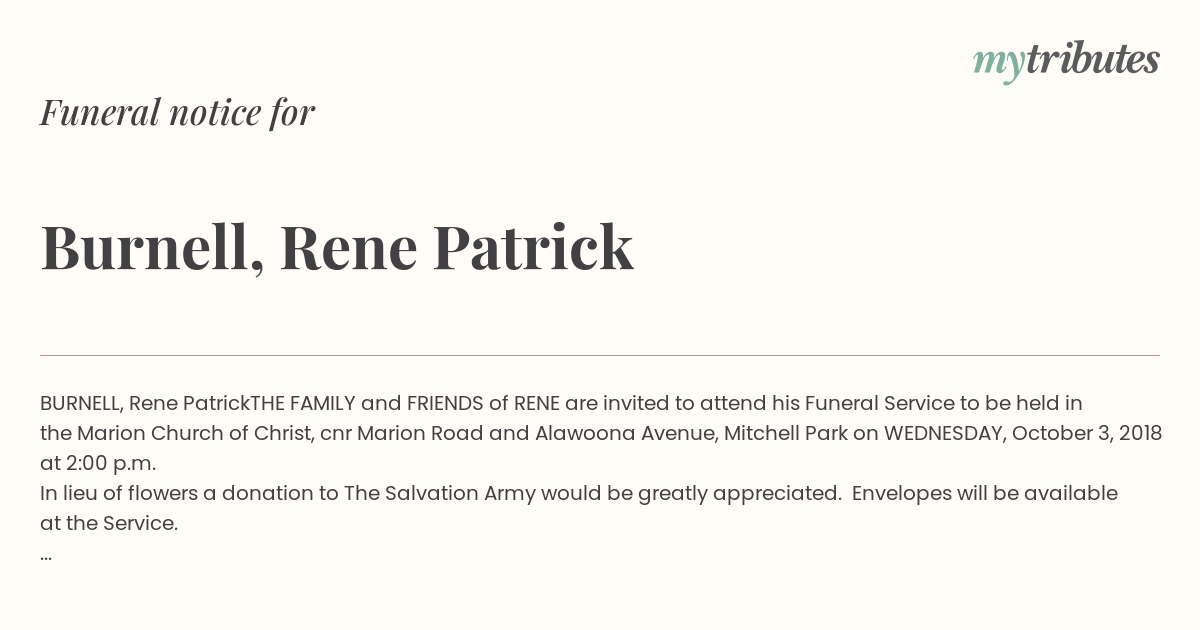Click the "Burnell, Rene Patrick" headline
This screenshot has height=630, width=1200.
click(337, 247)
